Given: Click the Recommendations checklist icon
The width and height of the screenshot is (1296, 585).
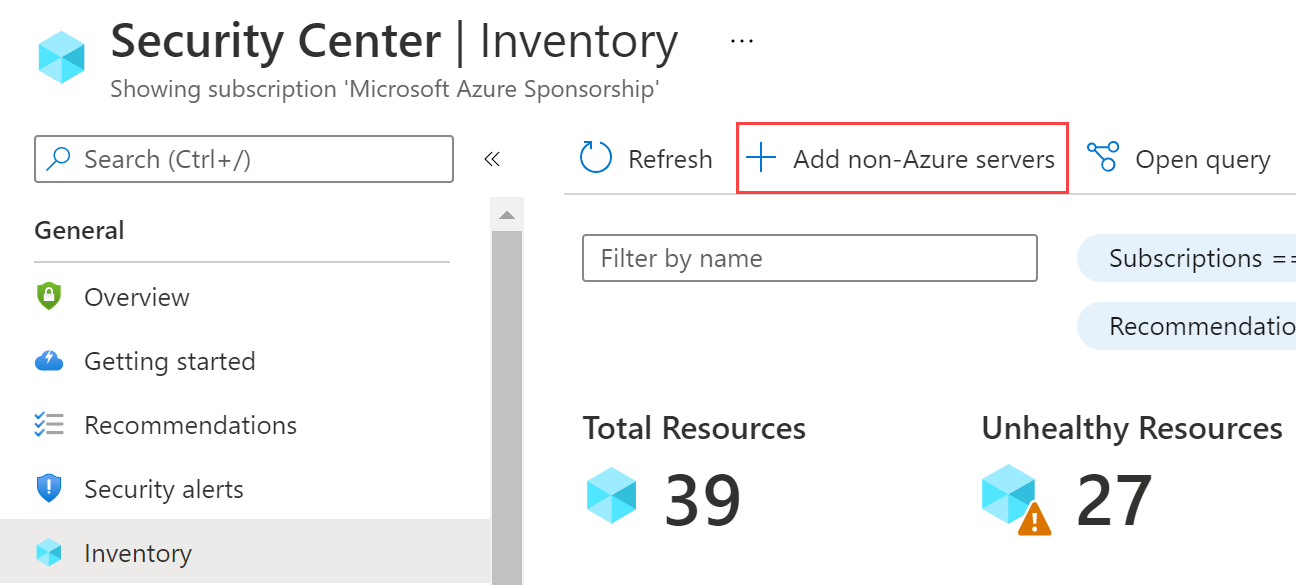Looking at the screenshot, I should [x=48, y=425].
